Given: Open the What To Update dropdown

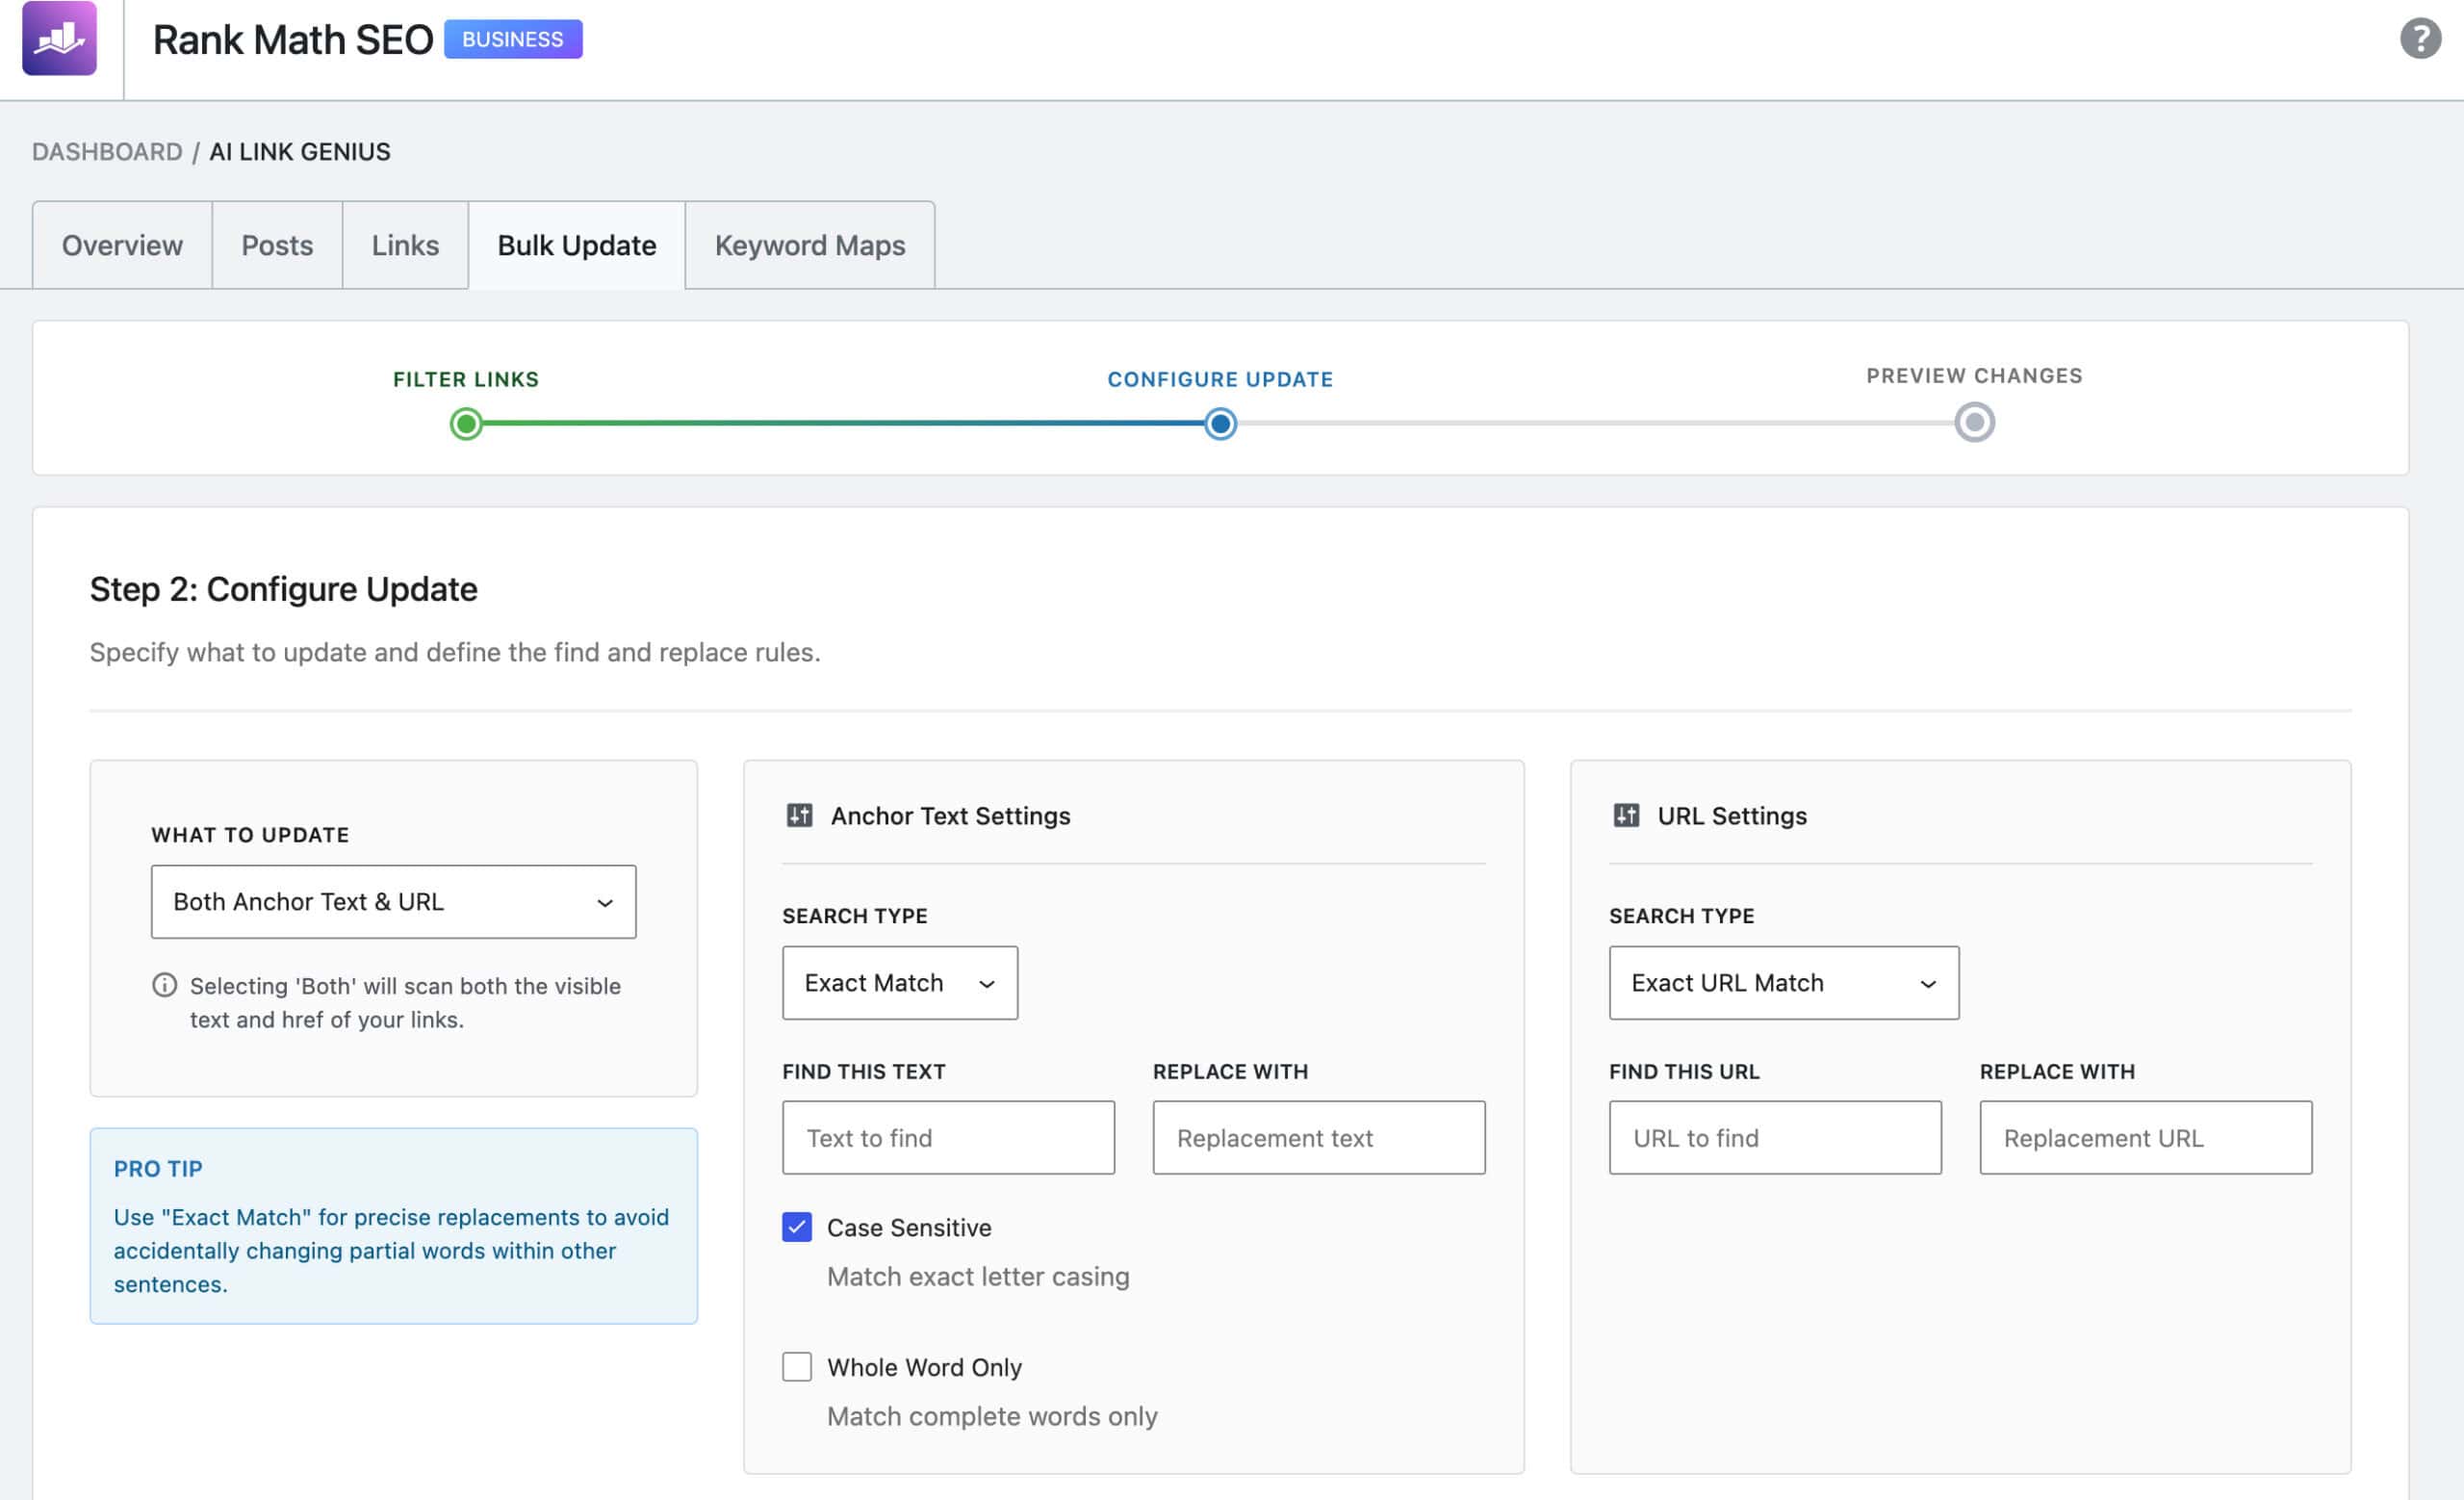Looking at the screenshot, I should tap(393, 902).
